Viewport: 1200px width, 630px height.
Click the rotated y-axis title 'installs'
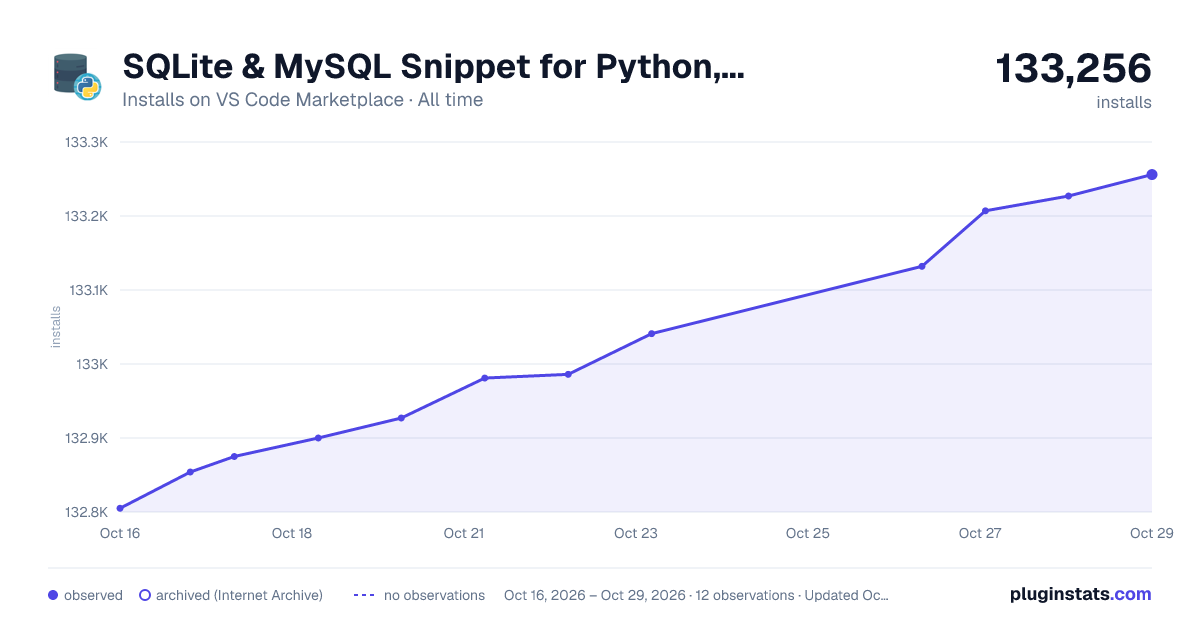pos(56,327)
